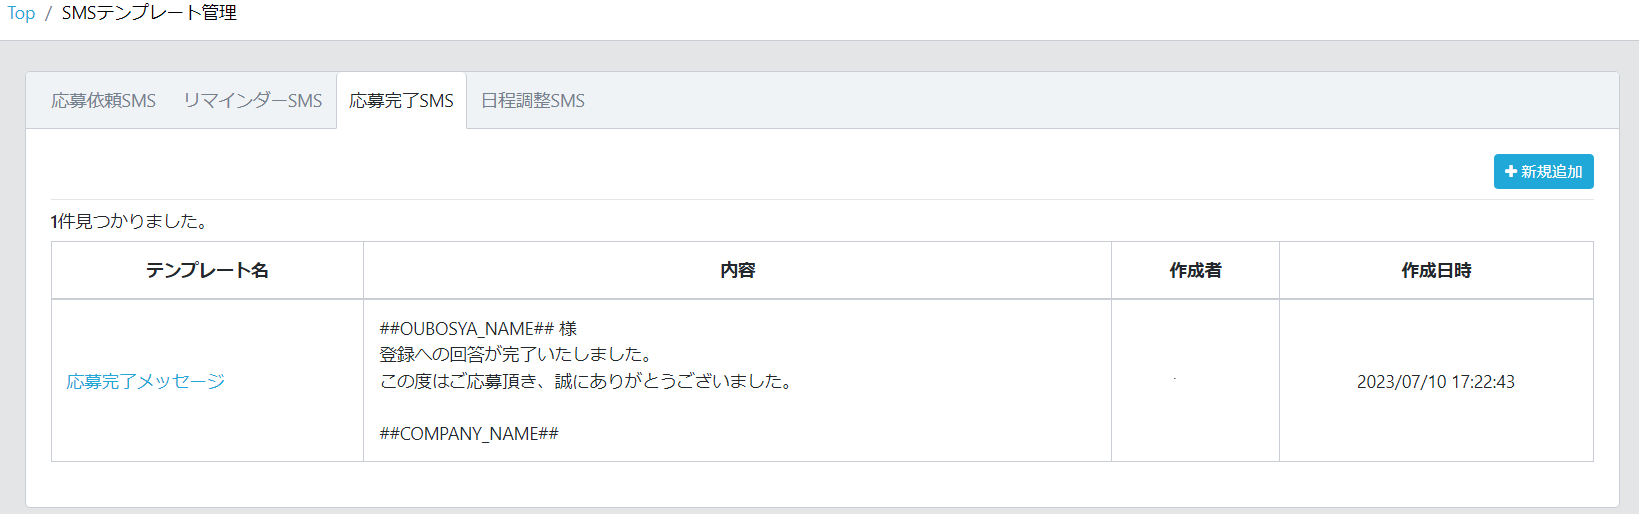Click the 内容 column header
The height and width of the screenshot is (514, 1639).
[x=737, y=270]
